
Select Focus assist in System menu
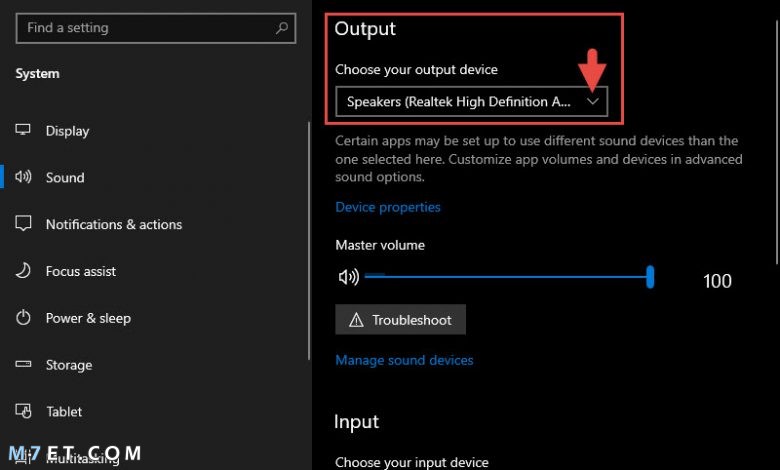[x=81, y=271]
